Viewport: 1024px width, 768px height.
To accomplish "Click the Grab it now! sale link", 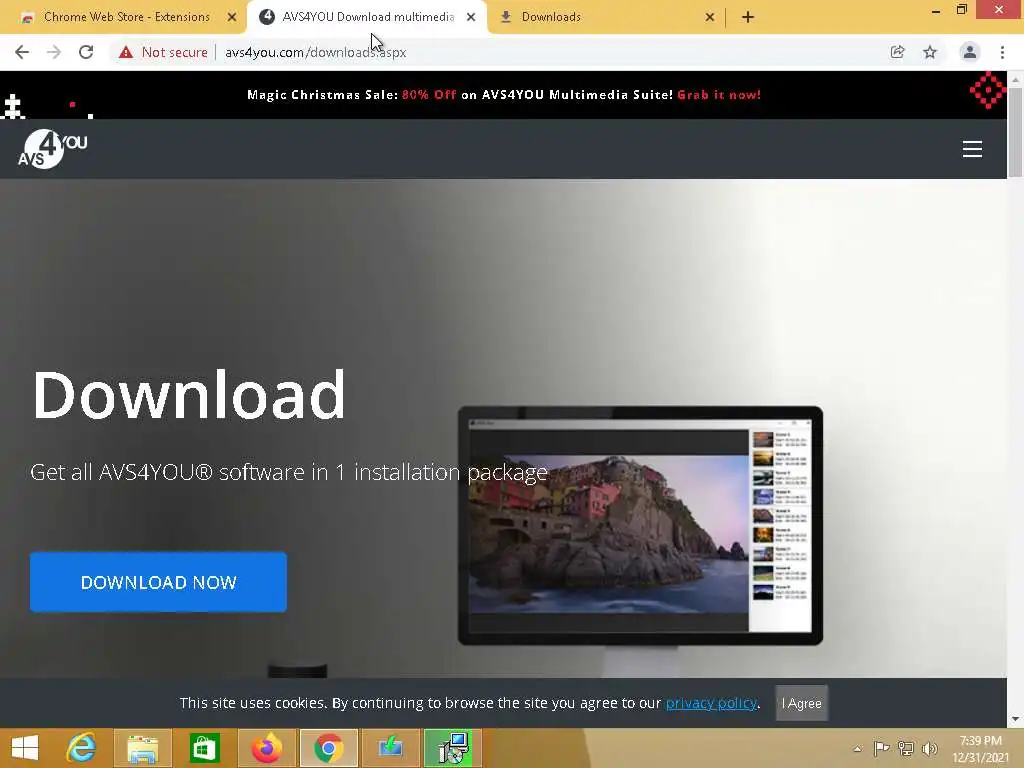I will pyautogui.click(x=719, y=95).
